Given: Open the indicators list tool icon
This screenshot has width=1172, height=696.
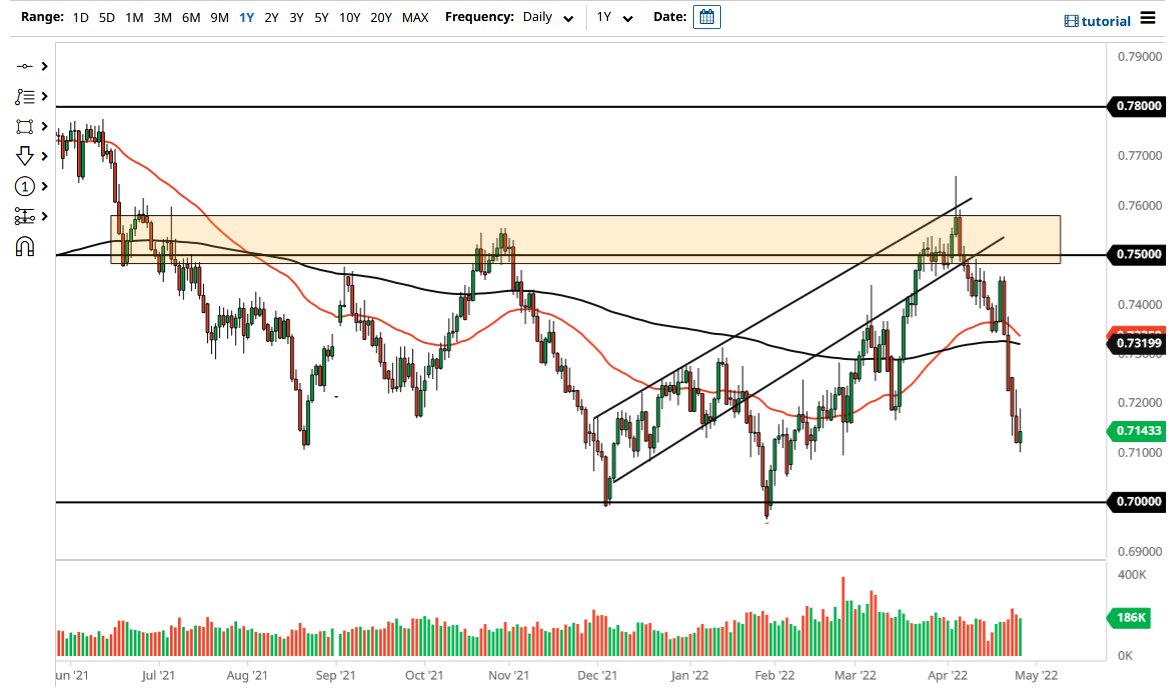Looking at the screenshot, I should coord(22,95).
